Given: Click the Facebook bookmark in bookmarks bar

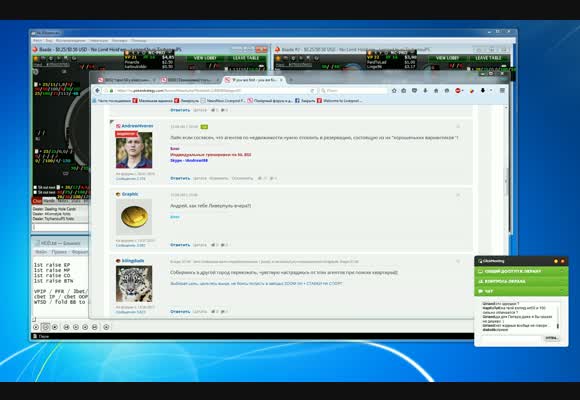Looking at the screenshot, I should point(307,101).
